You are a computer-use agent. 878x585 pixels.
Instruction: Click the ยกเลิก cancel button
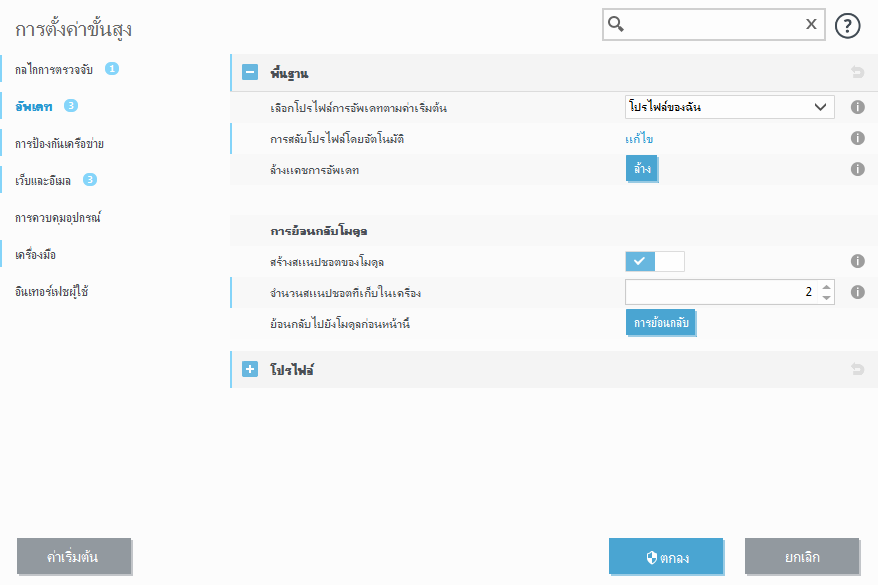[x=802, y=556]
